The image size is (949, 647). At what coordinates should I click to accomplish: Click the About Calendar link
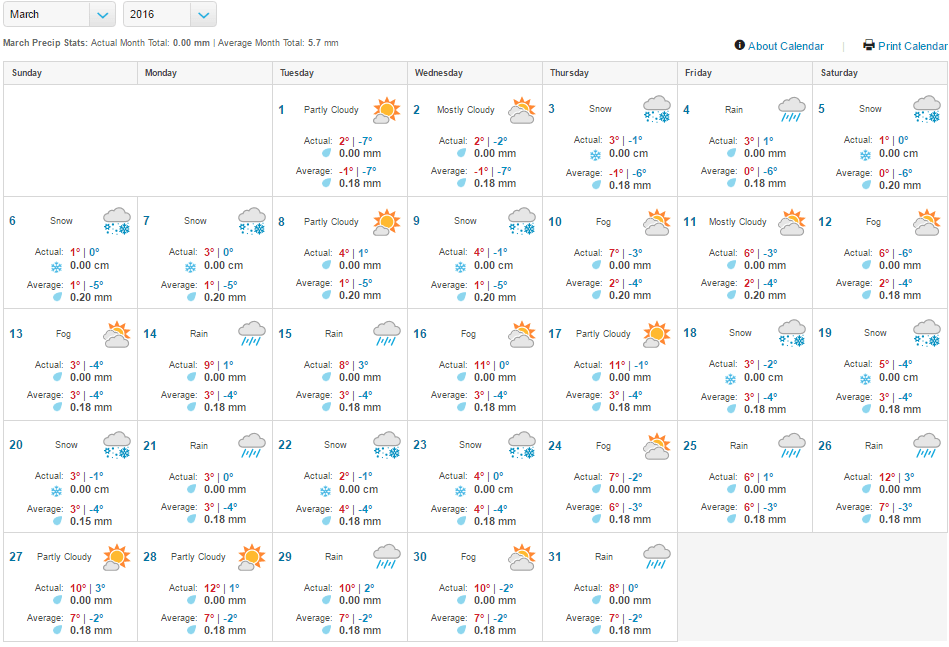coord(785,46)
